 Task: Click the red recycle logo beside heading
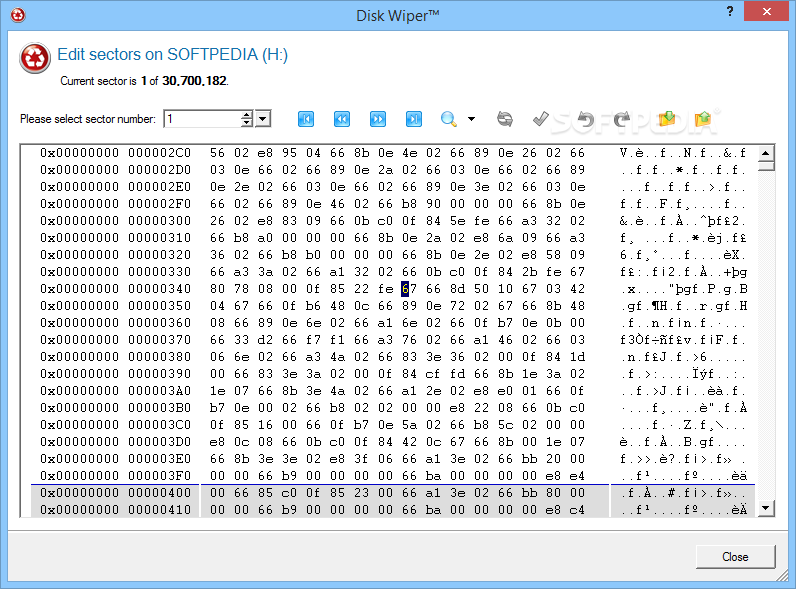[35, 58]
